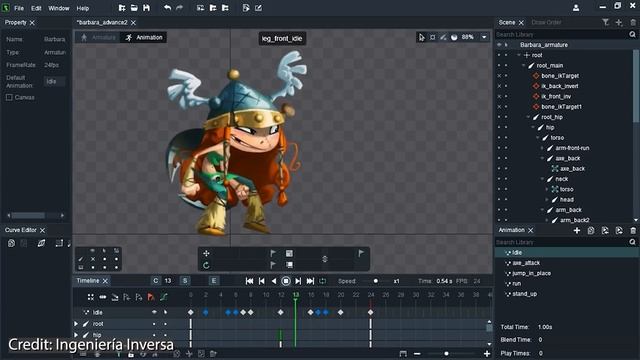Zoom out timeline with the minus icon
Viewport: 640px width, 360px height.
coord(417,353)
